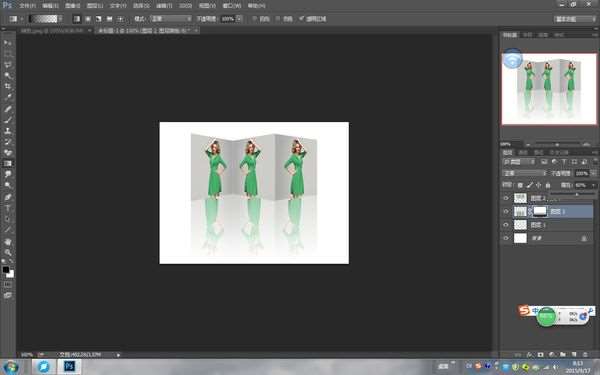Select the Pen tool
The height and width of the screenshot is (375, 600).
(x=8, y=197)
